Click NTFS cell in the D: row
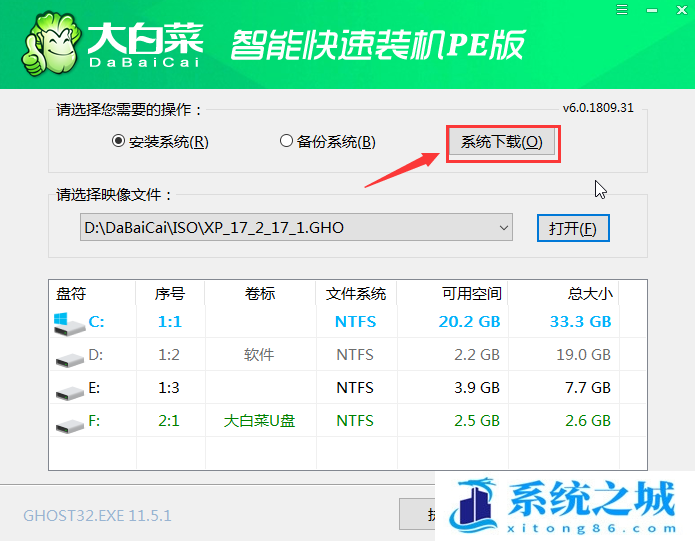 (x=355, y=354)
